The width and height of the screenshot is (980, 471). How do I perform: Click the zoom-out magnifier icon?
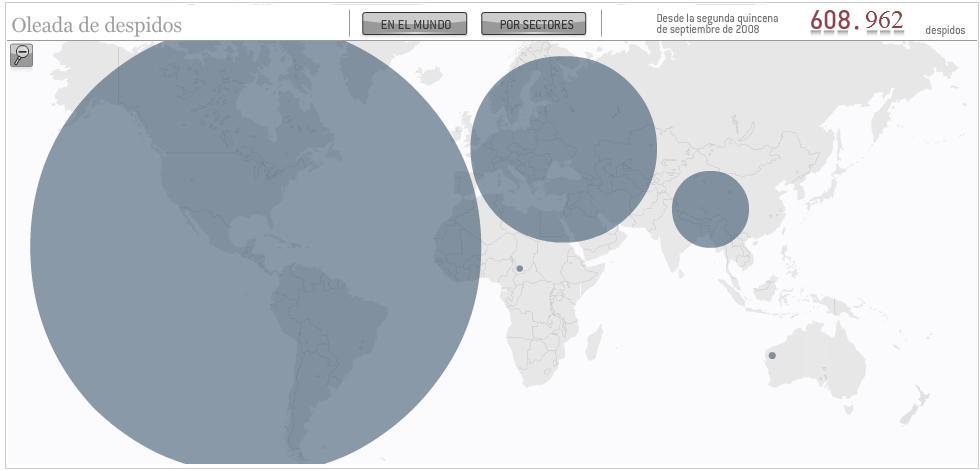[22, 55]
